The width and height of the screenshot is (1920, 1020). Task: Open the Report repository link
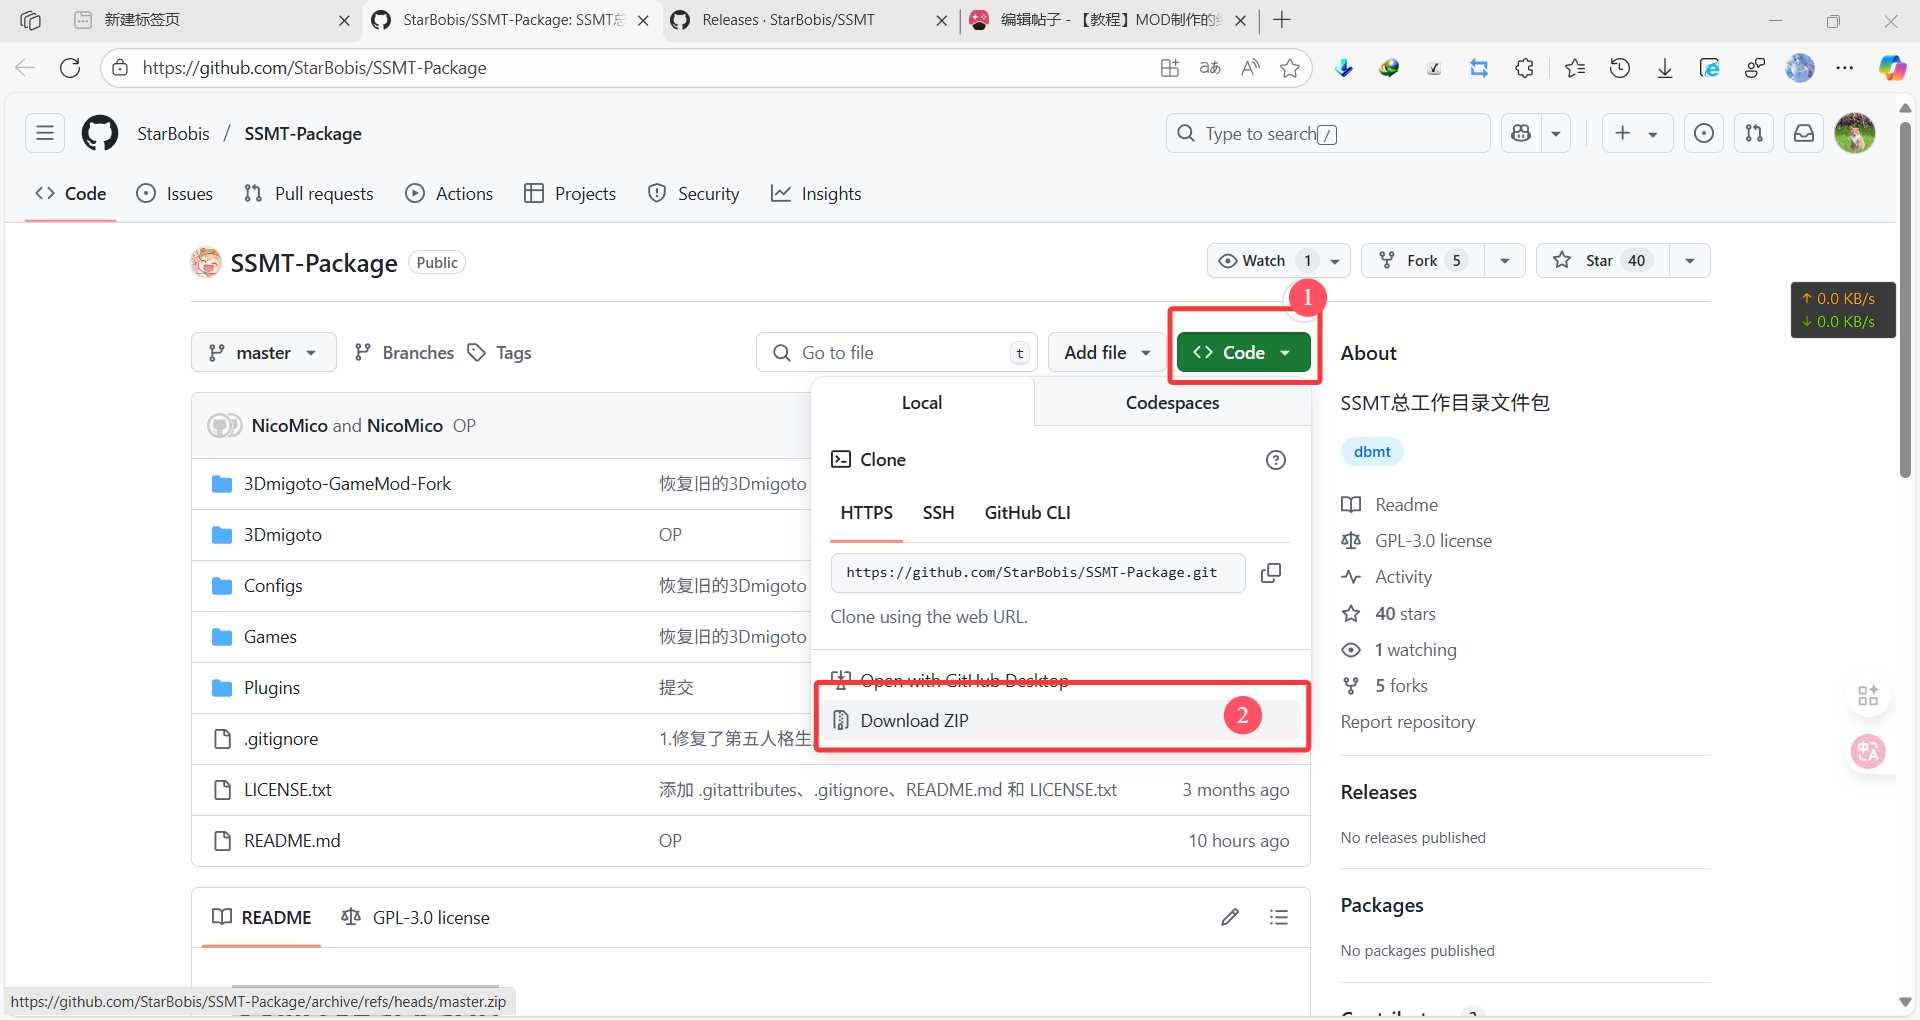tap(1407, 722)
